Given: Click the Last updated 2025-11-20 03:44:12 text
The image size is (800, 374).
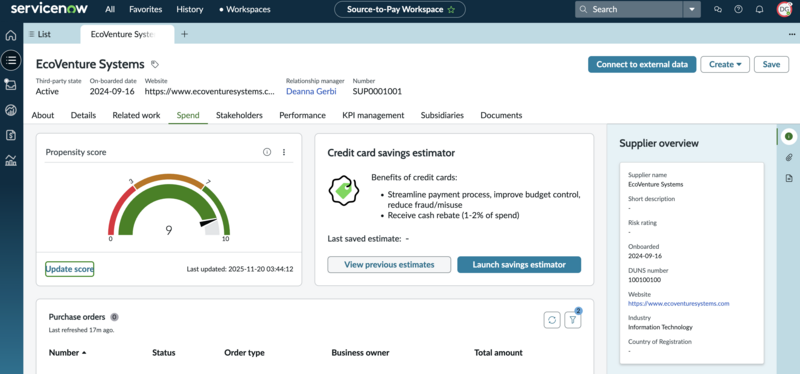Looking at the screenshot, I should 240,269.
